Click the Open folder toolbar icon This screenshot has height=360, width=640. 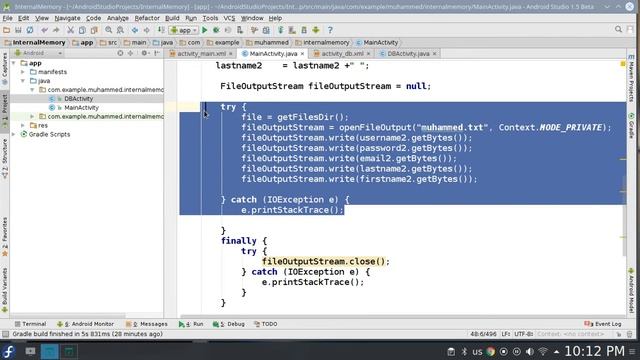[6, 30]
